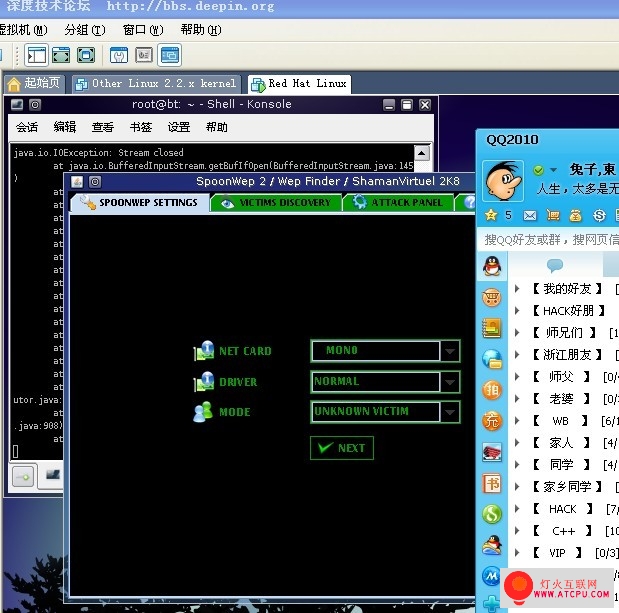
Task: Select the Konsole shell session tab icon
Action: click(x=52, y=475)
